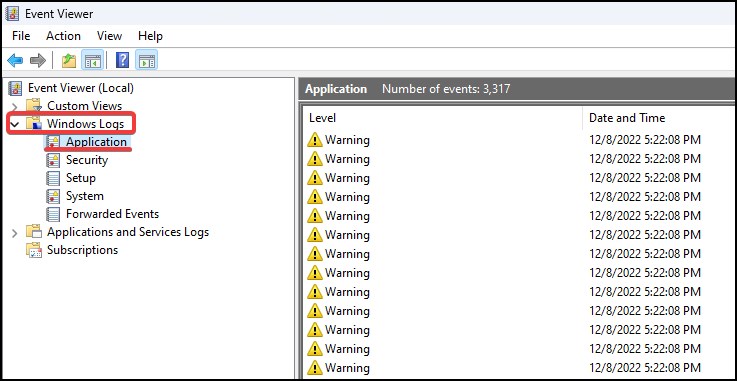
Task: Click the Event Viewer title bar icon
Action: pyautogui.click(x=12, y=14)
